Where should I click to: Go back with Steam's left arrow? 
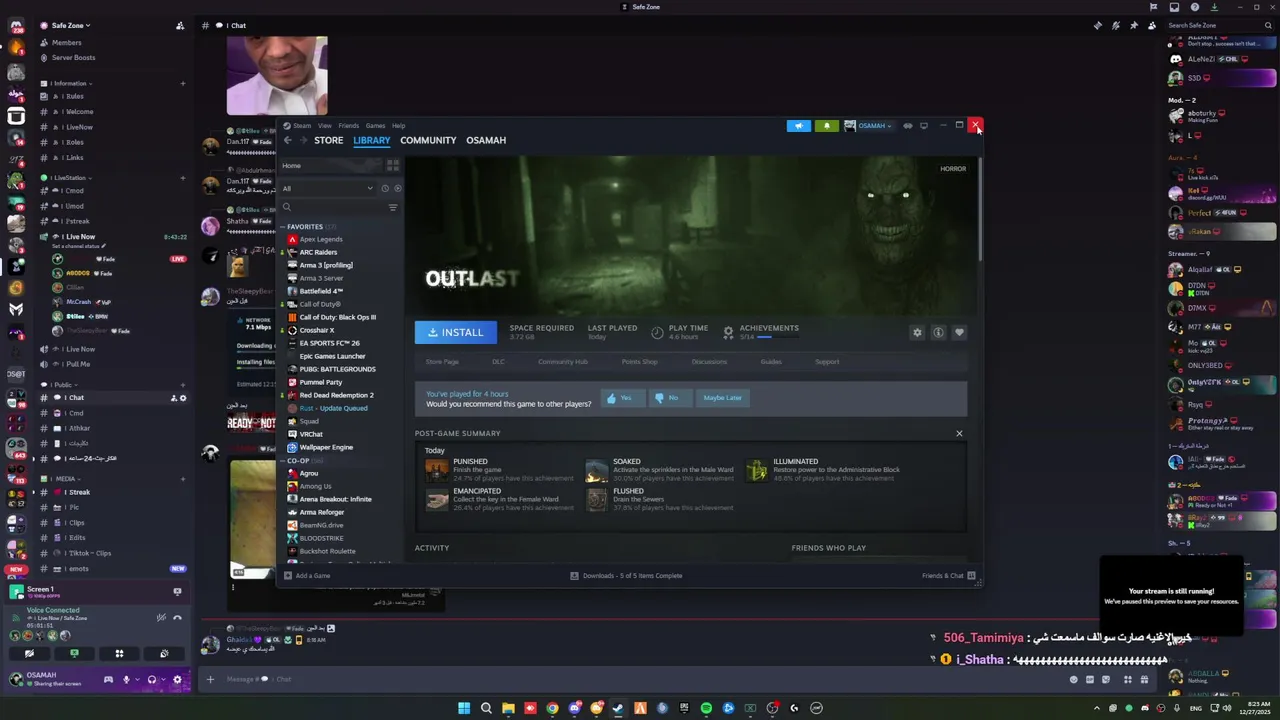tap(288, 140)
